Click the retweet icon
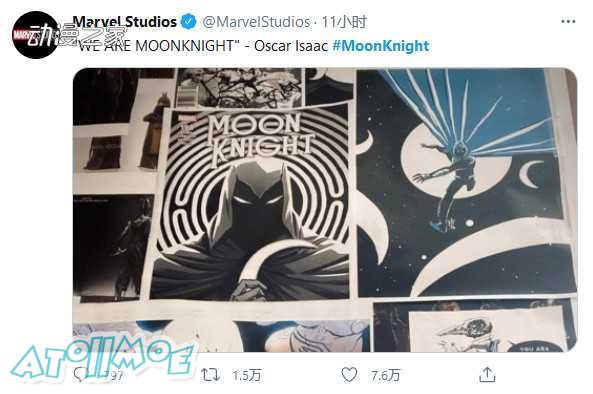The height and width of the screenshot is (394, 593). pos(210,375)
